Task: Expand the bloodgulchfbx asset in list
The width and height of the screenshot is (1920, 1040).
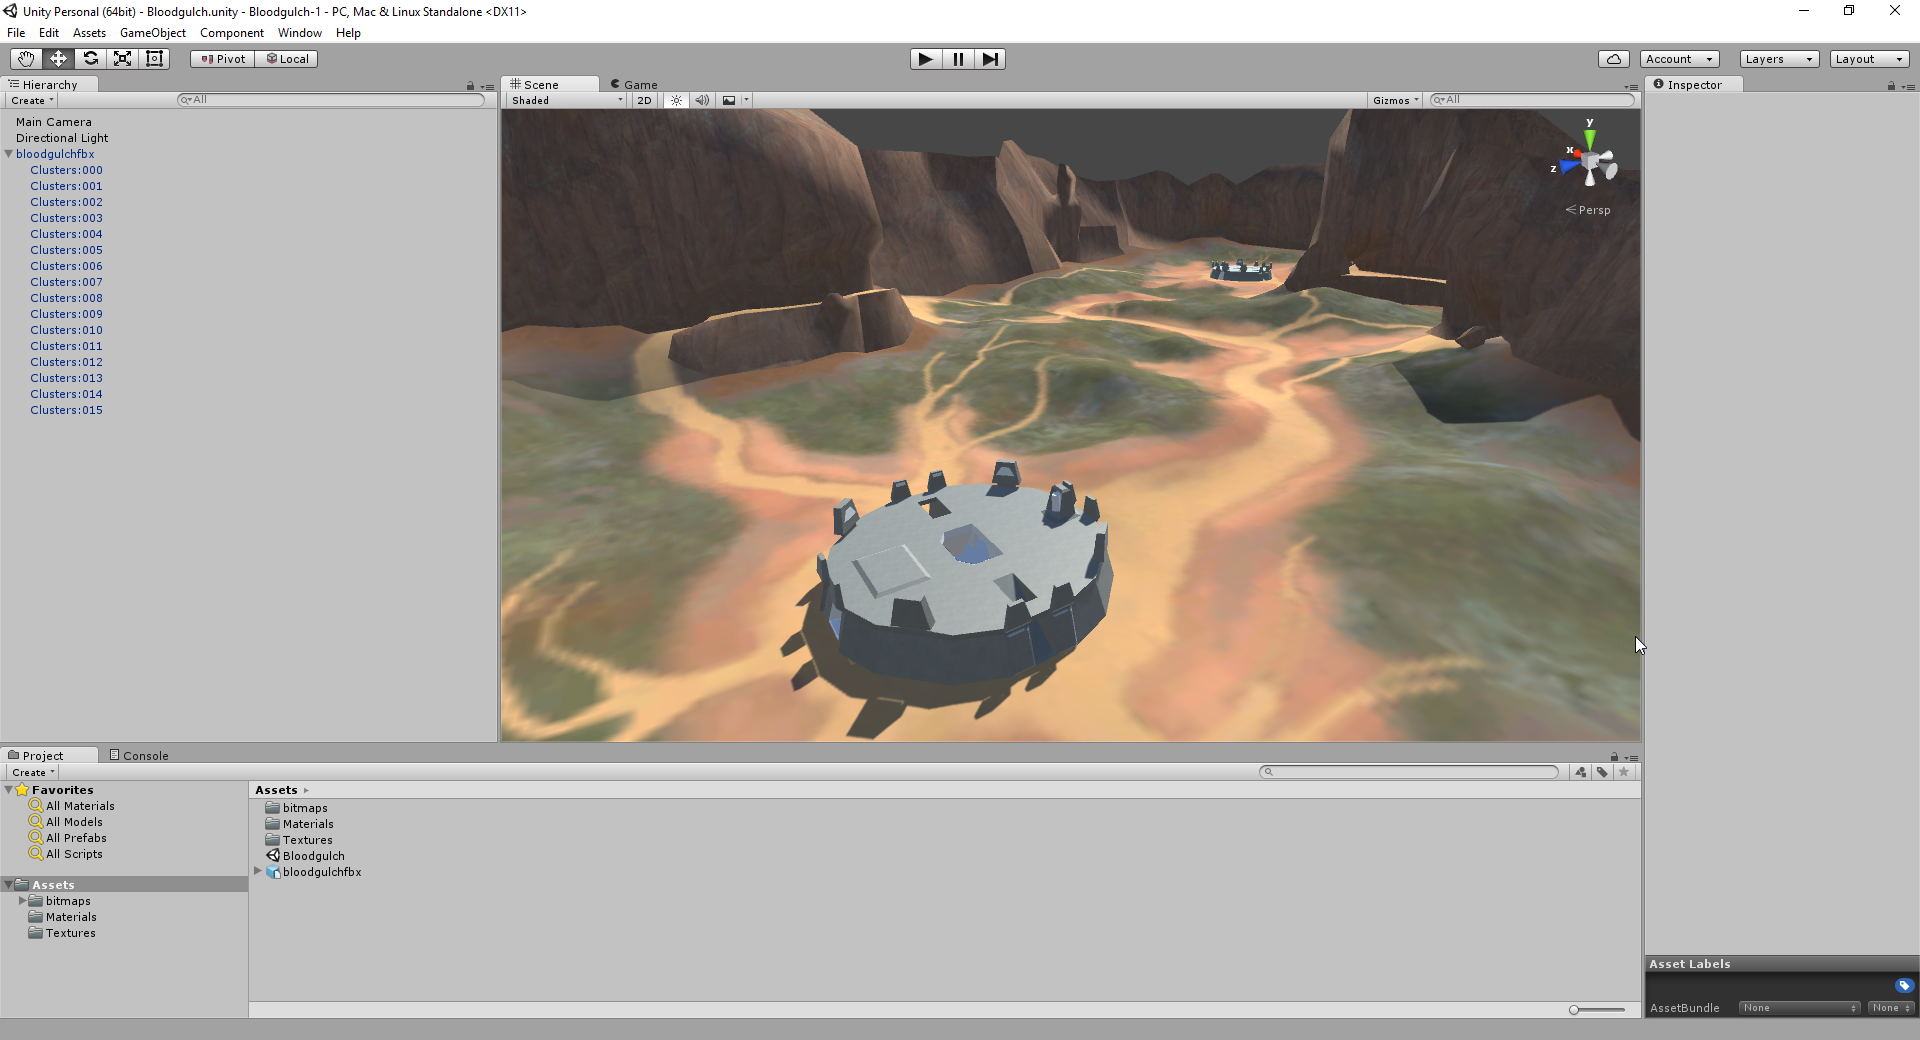Action: point(258,872)
